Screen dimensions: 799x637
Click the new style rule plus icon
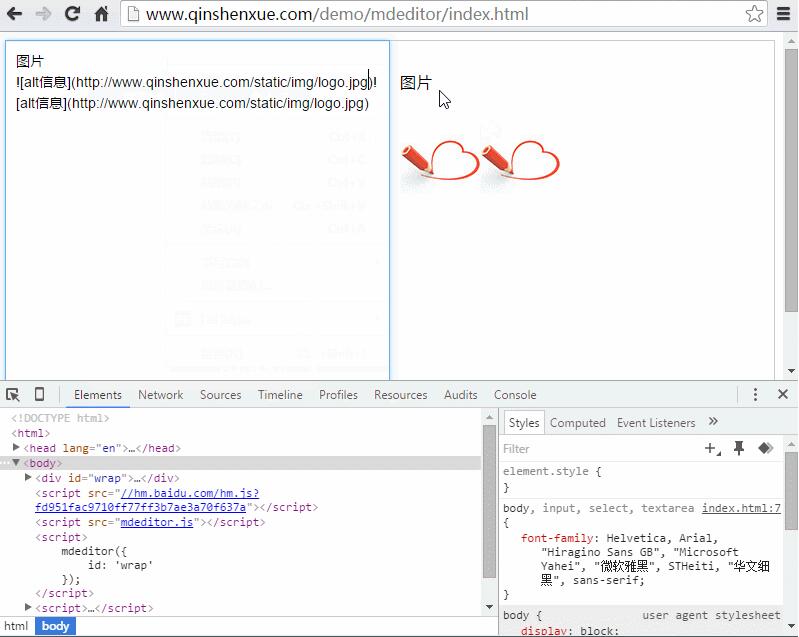pos(711,449)
